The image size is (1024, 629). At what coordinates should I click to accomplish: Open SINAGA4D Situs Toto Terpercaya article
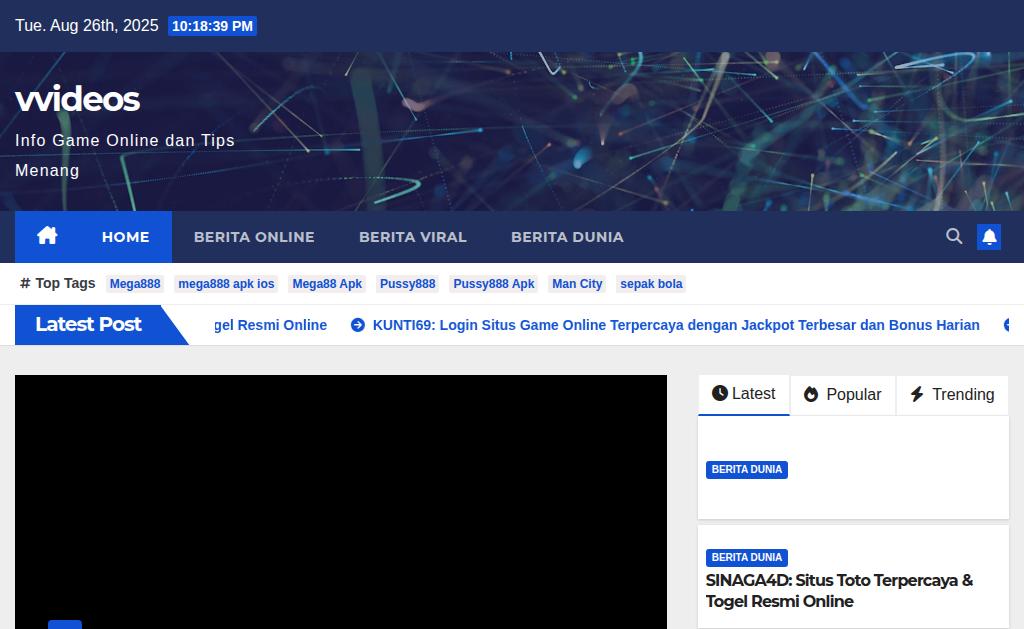click(x=839, y=590)
